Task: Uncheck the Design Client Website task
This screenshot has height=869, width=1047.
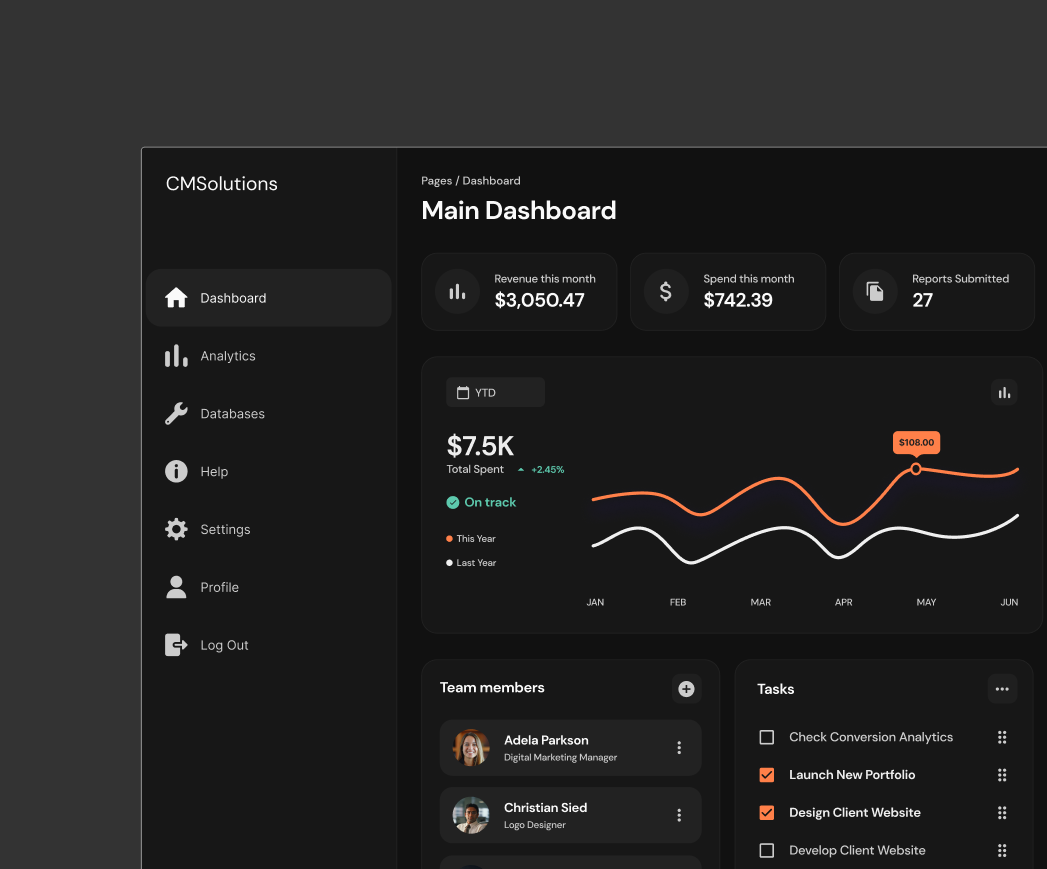Action: click(767, 813)
